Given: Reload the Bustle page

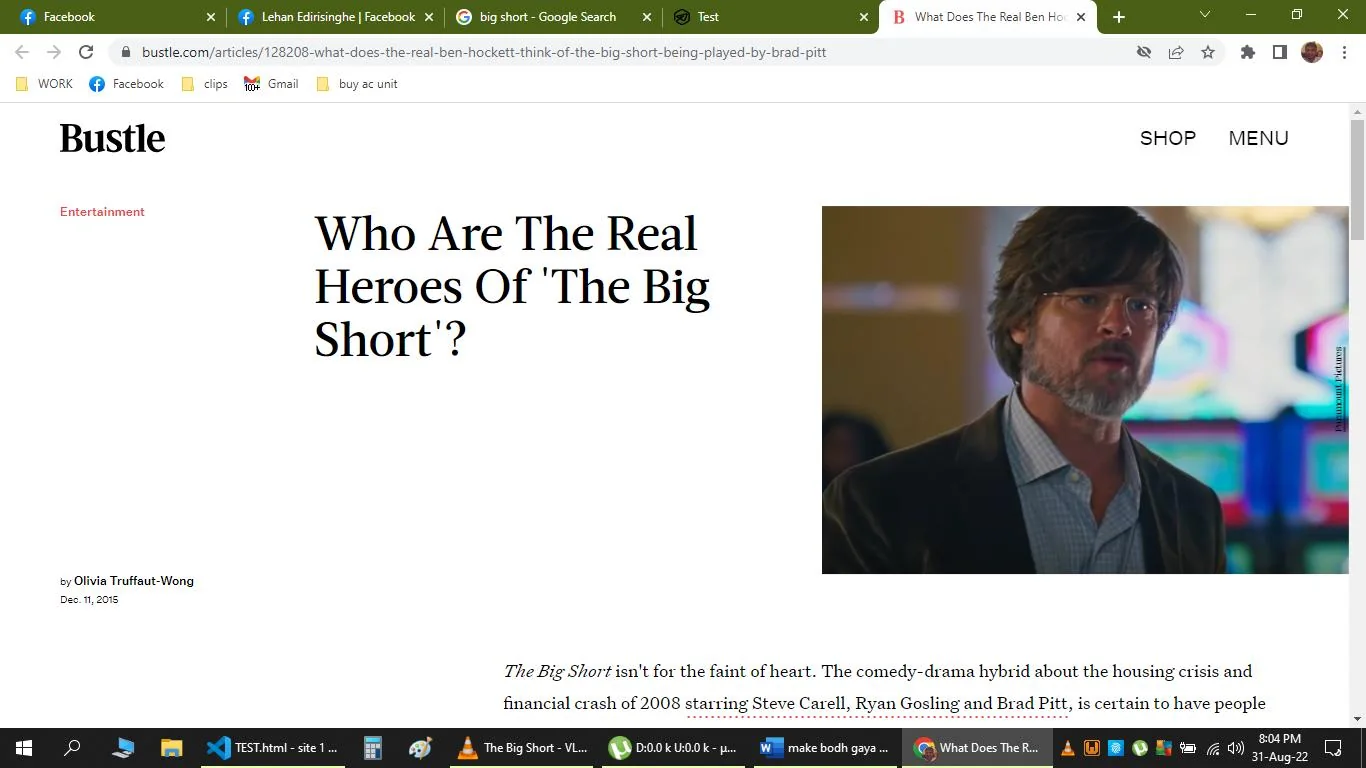Looking at the screenshot, I should [x=86, y=52].
